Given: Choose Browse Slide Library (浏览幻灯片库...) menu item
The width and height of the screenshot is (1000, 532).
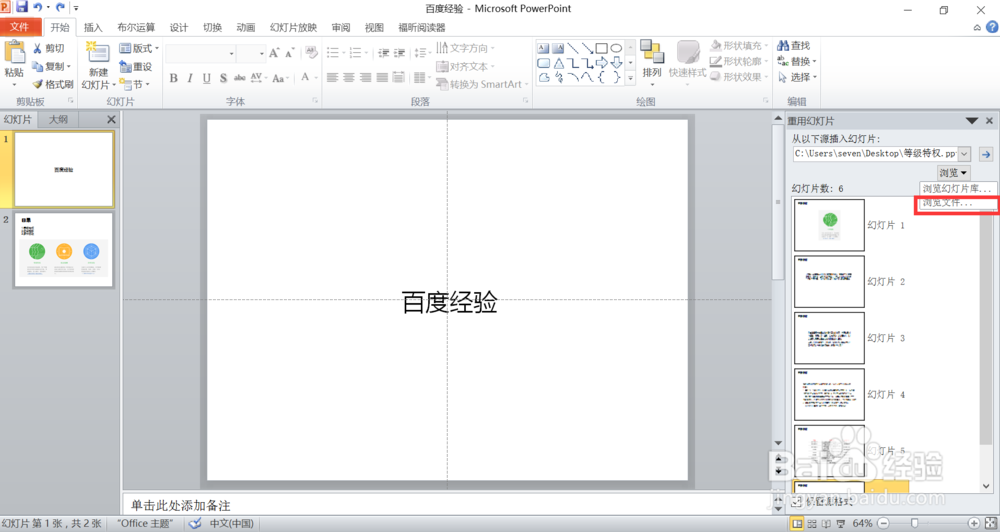Looking at the screenshot, I should [x=957, y=189].
